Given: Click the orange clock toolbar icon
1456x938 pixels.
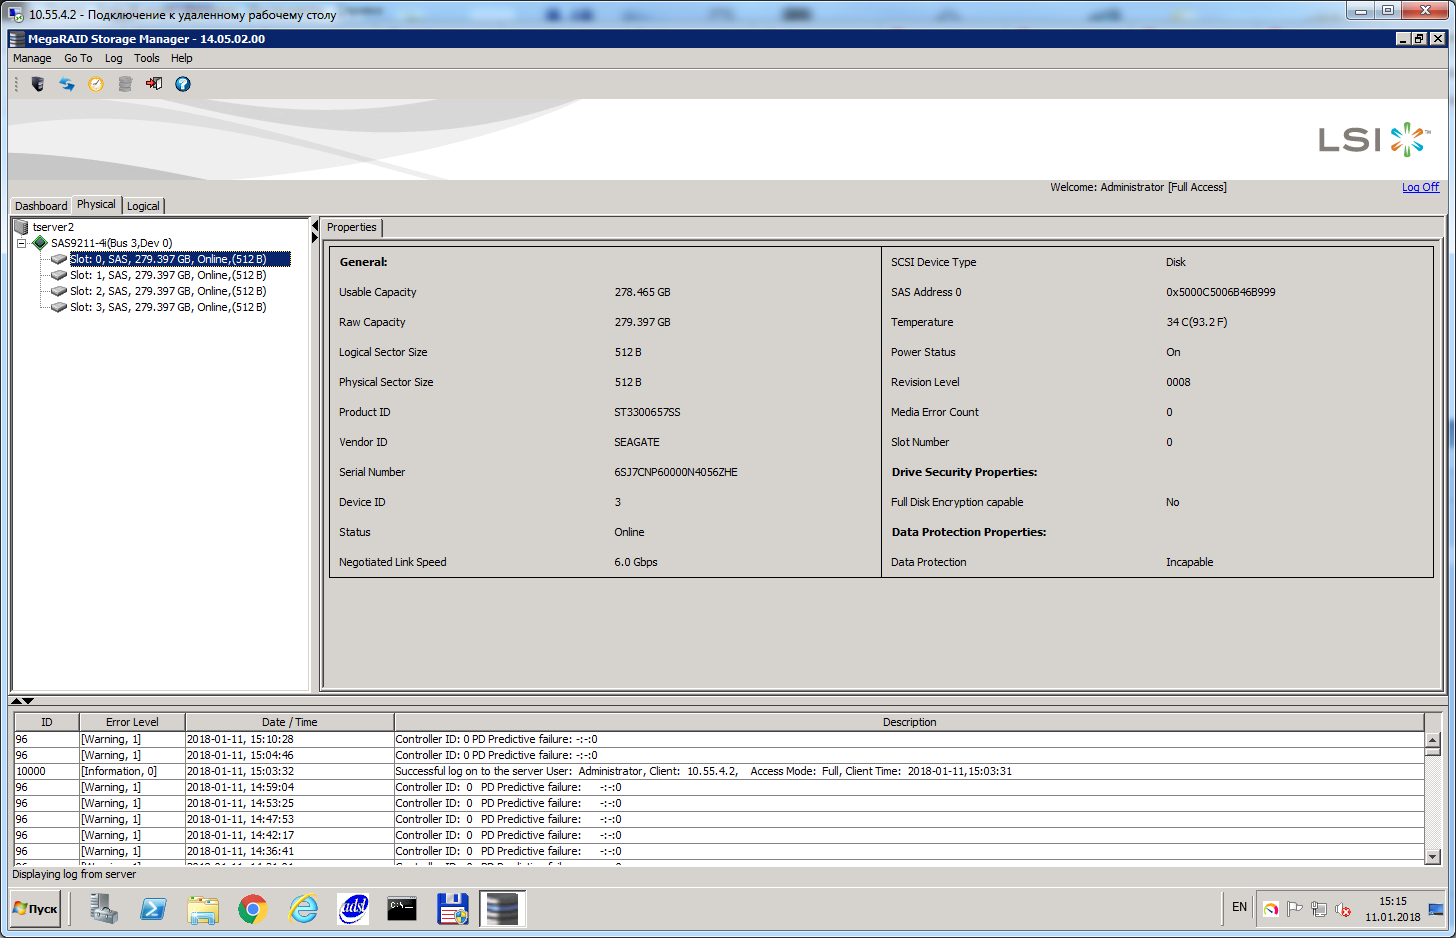Looking at the screenshot, I should click(96, 84).
